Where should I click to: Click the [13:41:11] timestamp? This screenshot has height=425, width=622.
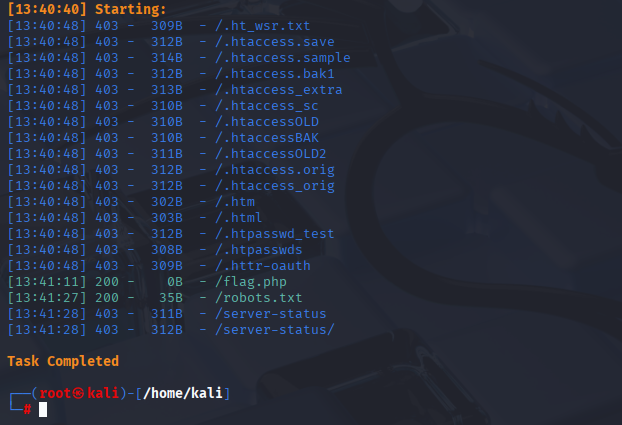(47, 282)
